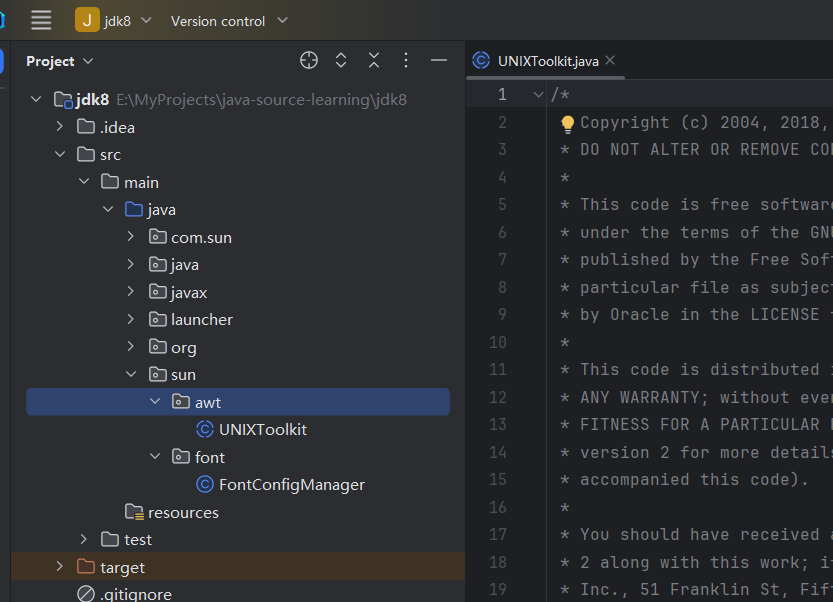Select the UNIXToolkit.java editor tab

click(x=547, y=61)
